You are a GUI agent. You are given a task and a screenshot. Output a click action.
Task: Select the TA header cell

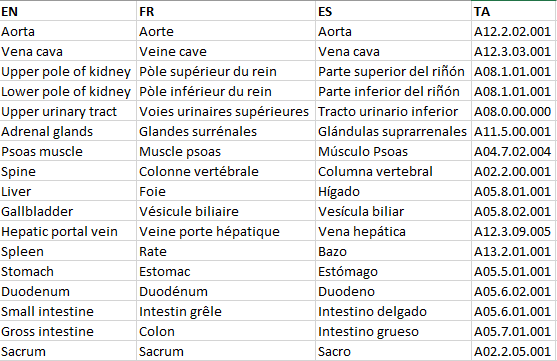[x=514, y=11]
